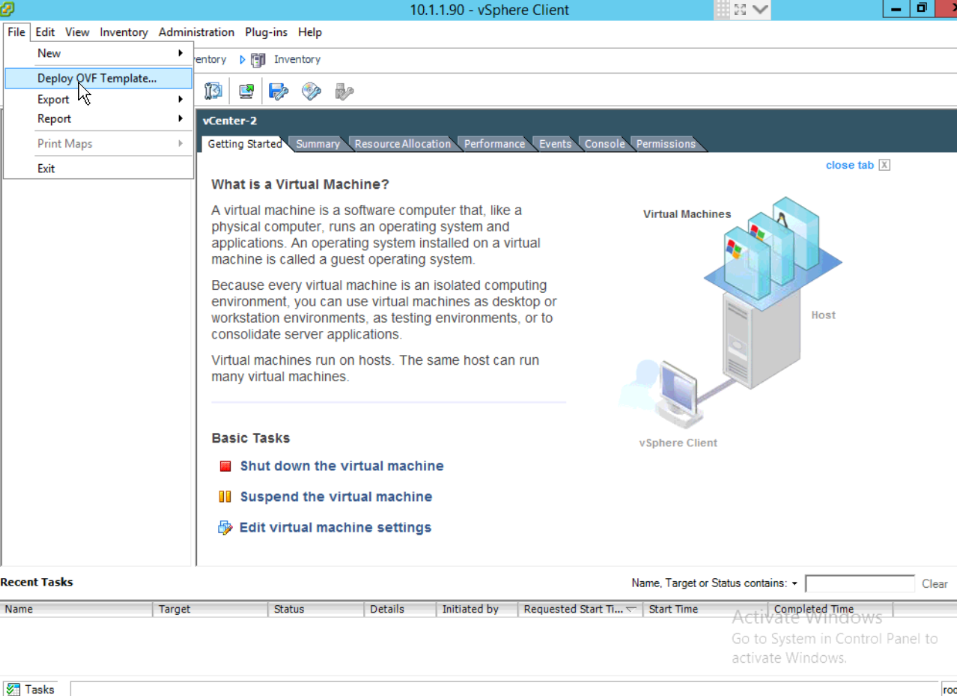Click the Target column header
Viewport: 957px width, 696px height.
click(210, 609)
